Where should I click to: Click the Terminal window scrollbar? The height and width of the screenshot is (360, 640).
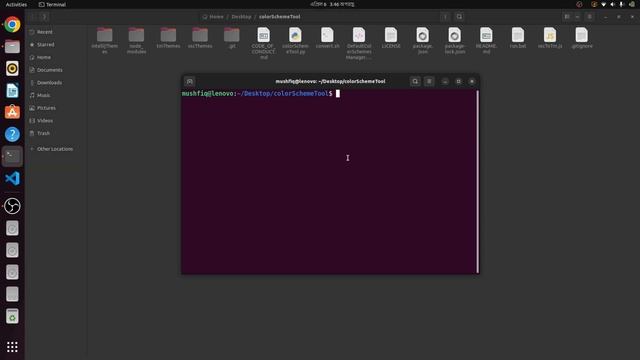tap(477, 182)
